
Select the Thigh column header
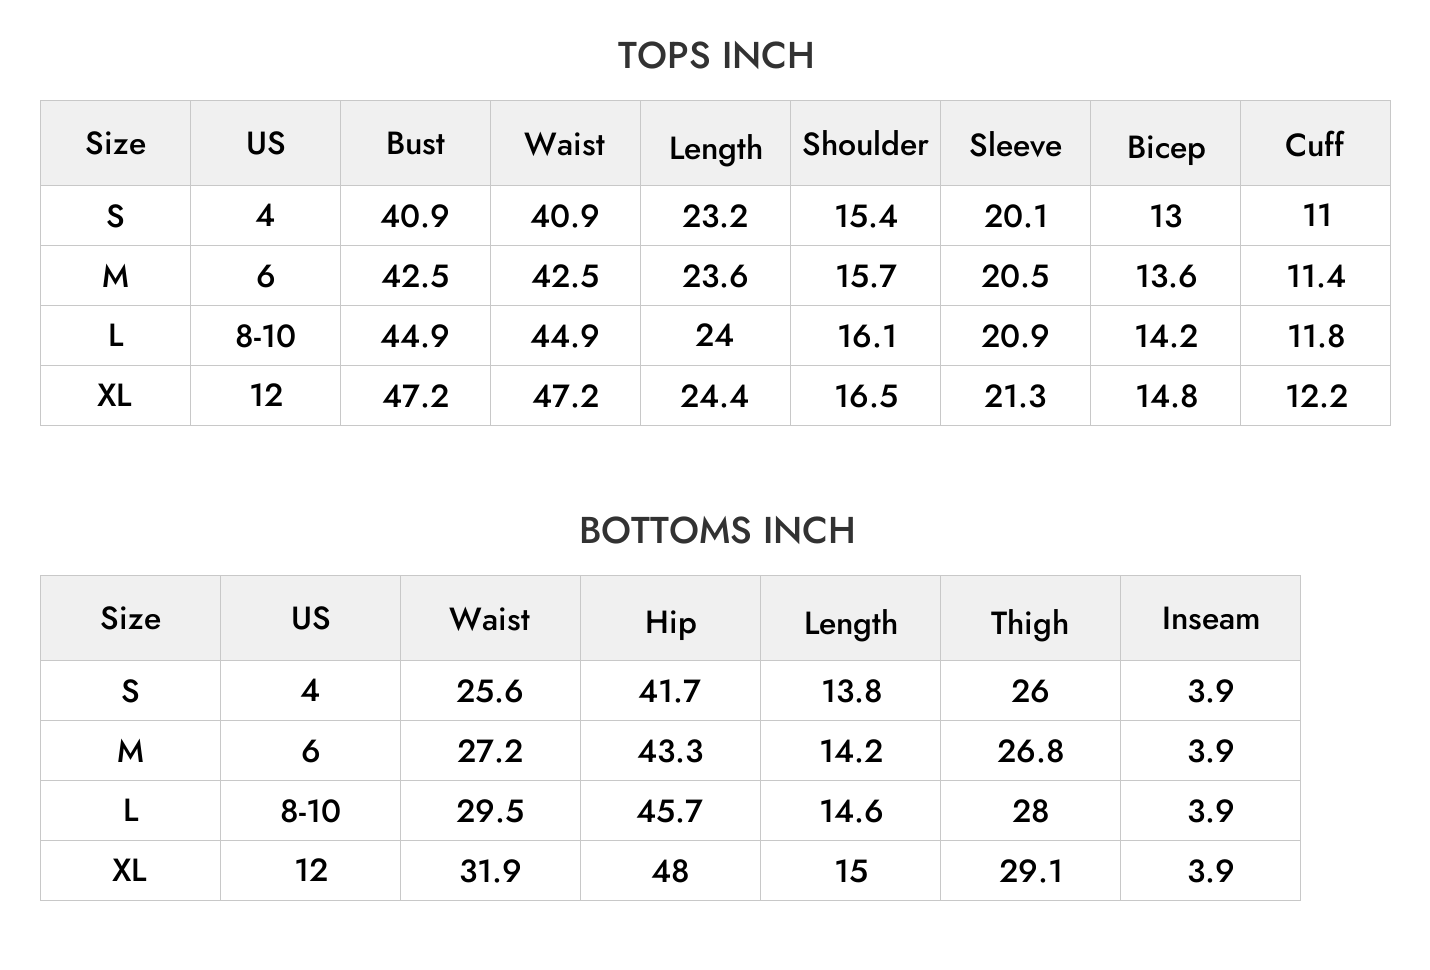(x=1029, y=623)
